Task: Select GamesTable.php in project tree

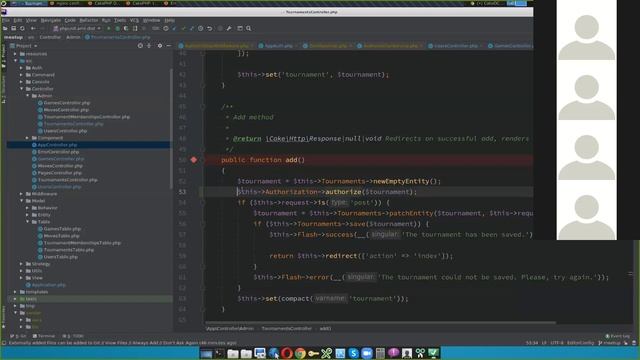Action: 62,229
